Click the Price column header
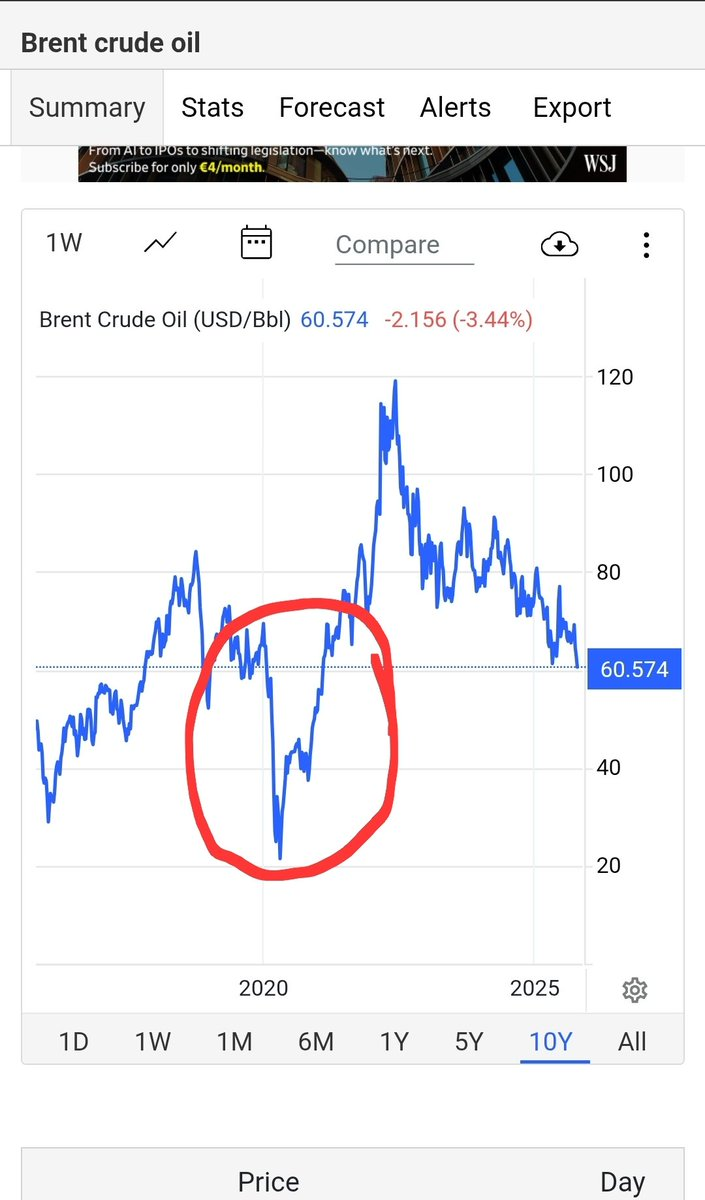 click(268, 1183)
